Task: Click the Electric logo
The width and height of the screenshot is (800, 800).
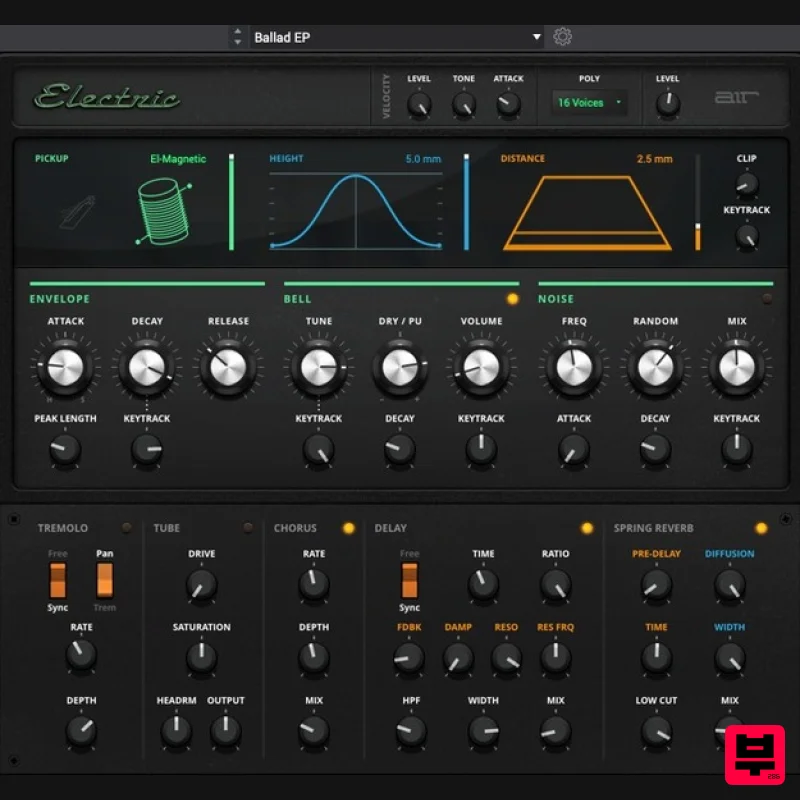Action: pyautogui.click(x=107, y=96)
